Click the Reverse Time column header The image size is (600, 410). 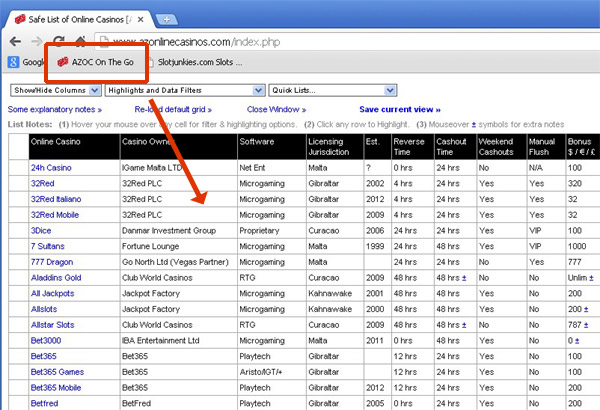[413, 147]
